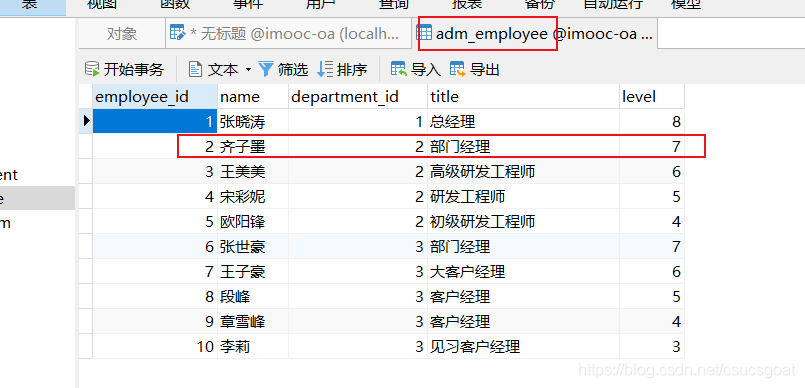This screenshot has width=805, height=388.
Task: Open the 备份 main toolbar item
Action: [x=539, y=5]
